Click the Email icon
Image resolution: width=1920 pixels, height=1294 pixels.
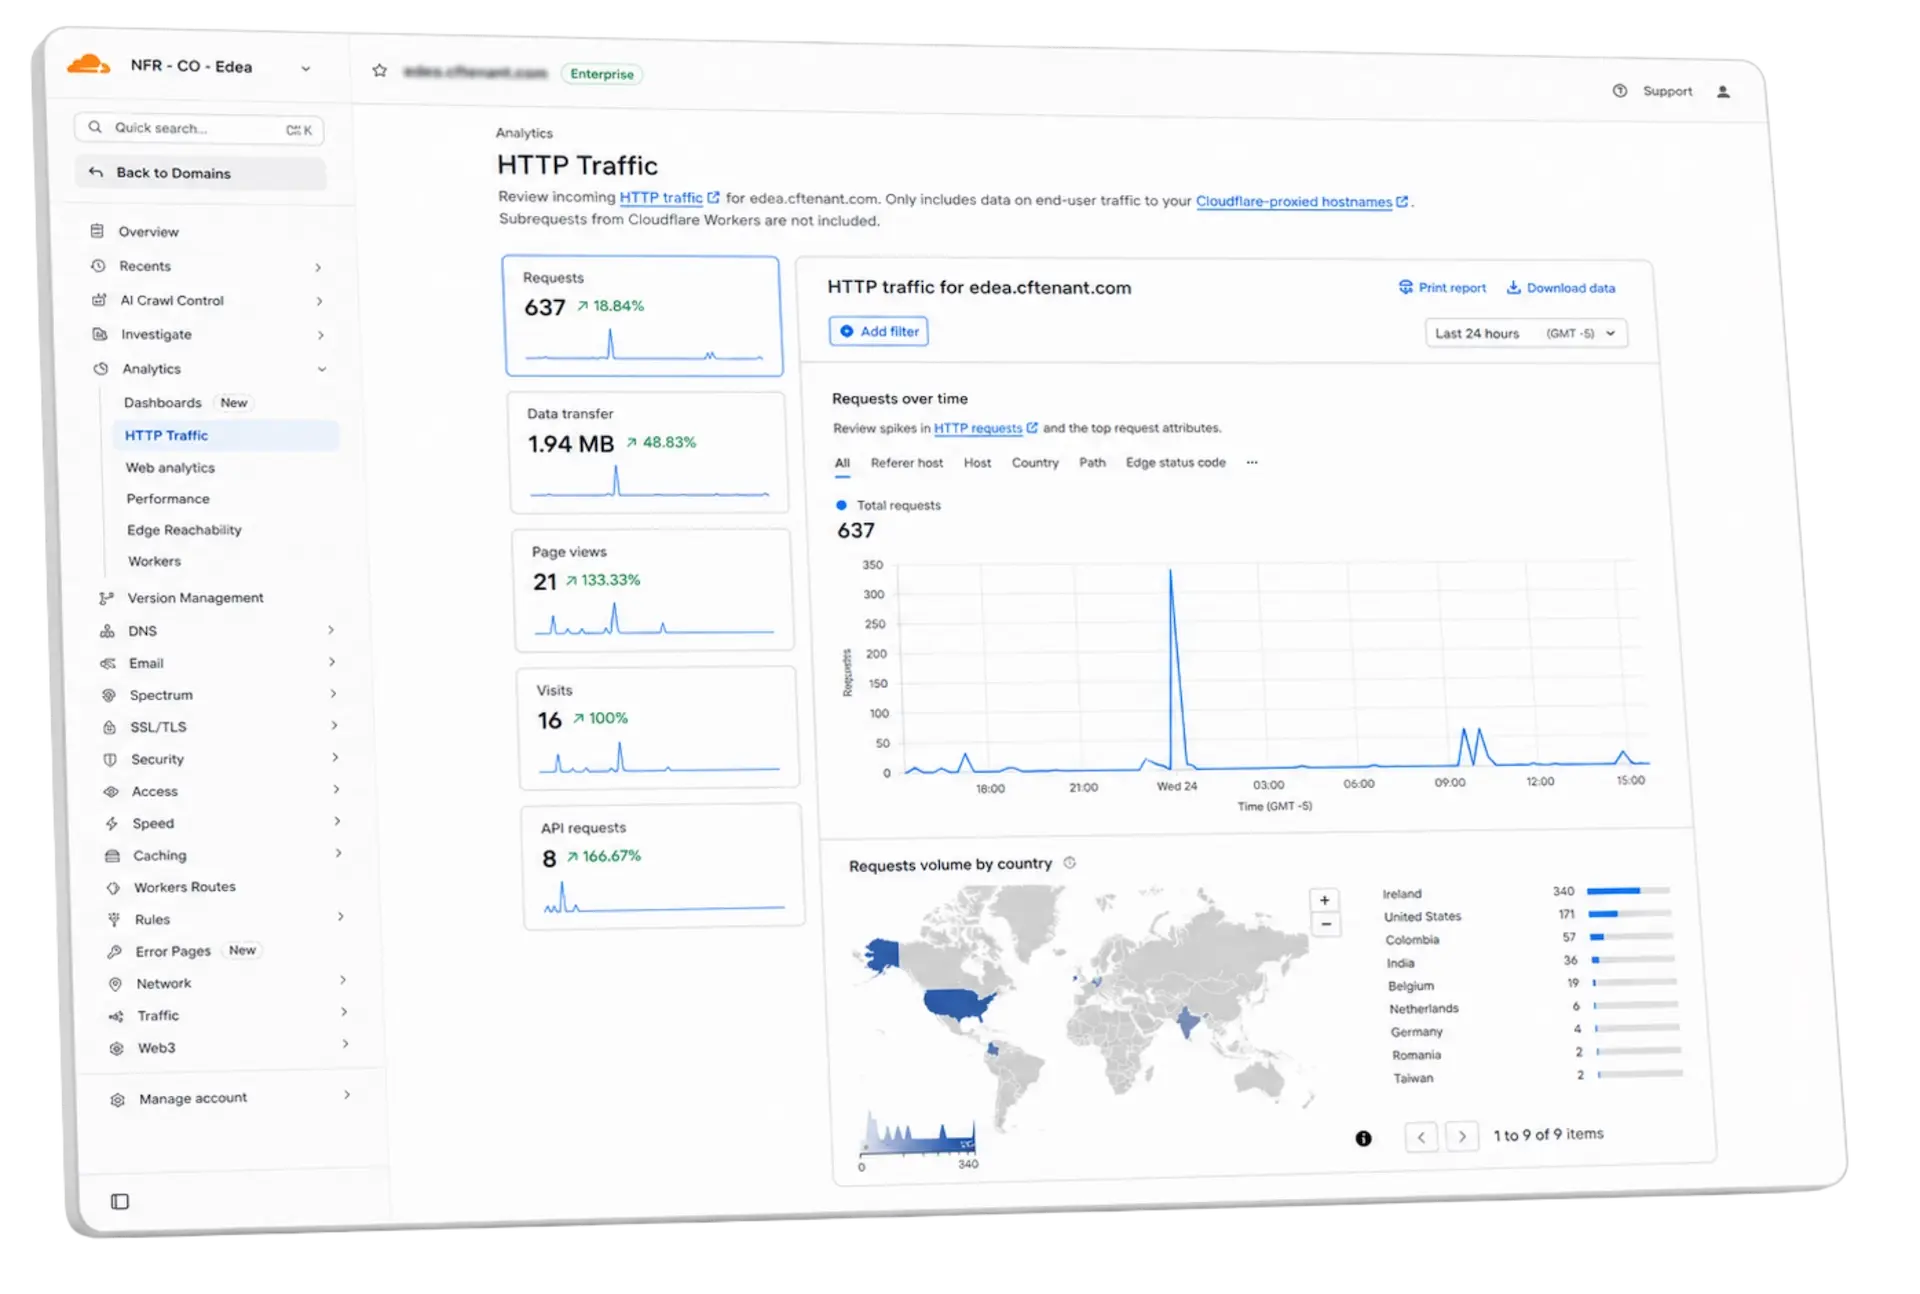pos(108,663)
